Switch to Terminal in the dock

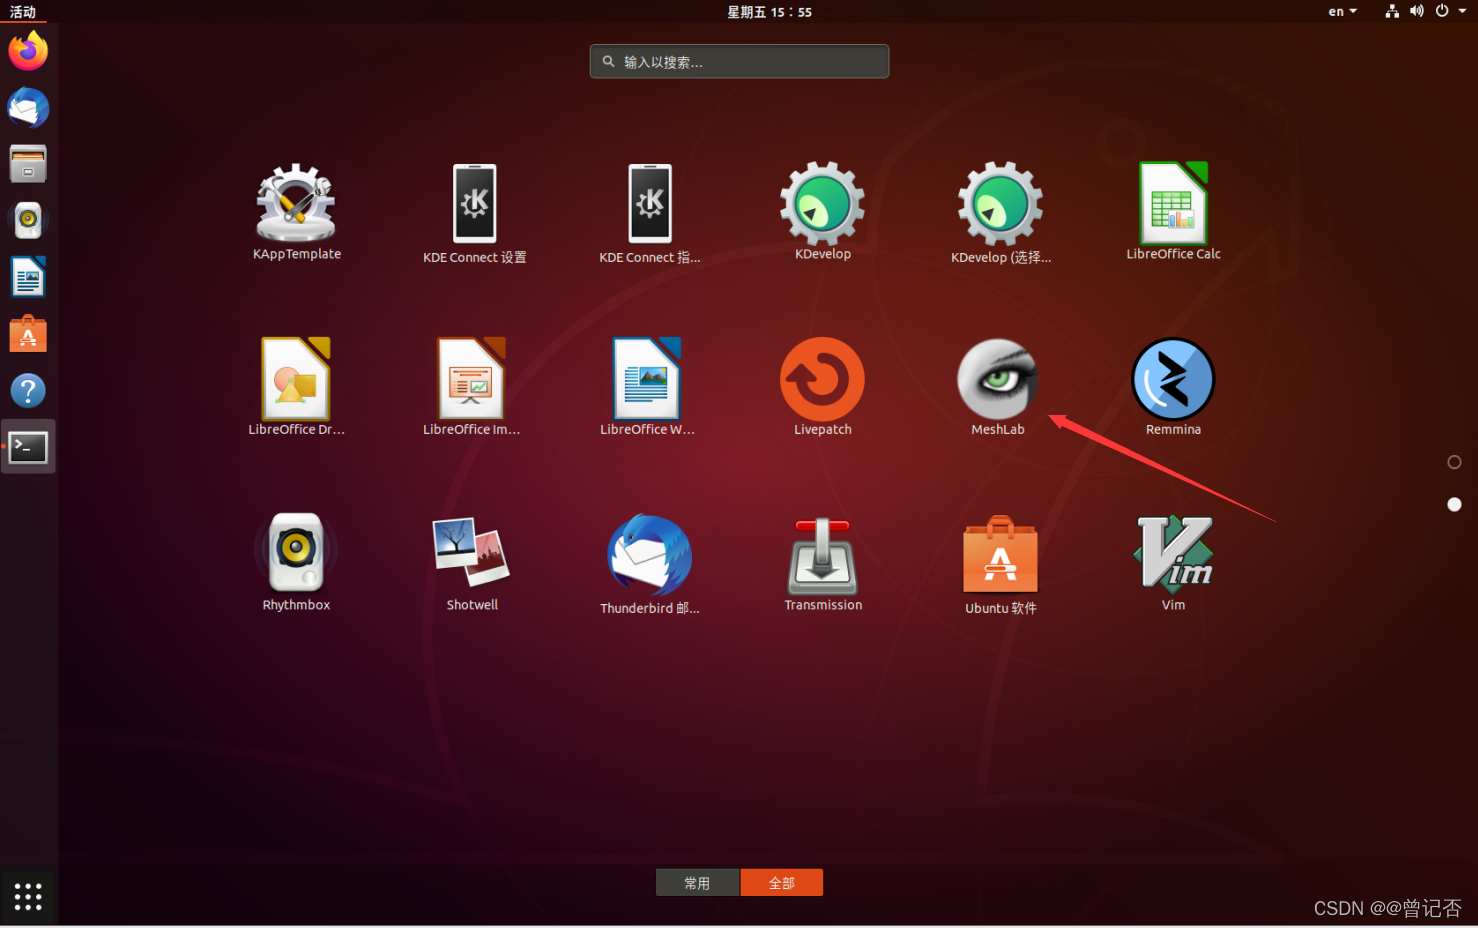click(x=28, y=448)
